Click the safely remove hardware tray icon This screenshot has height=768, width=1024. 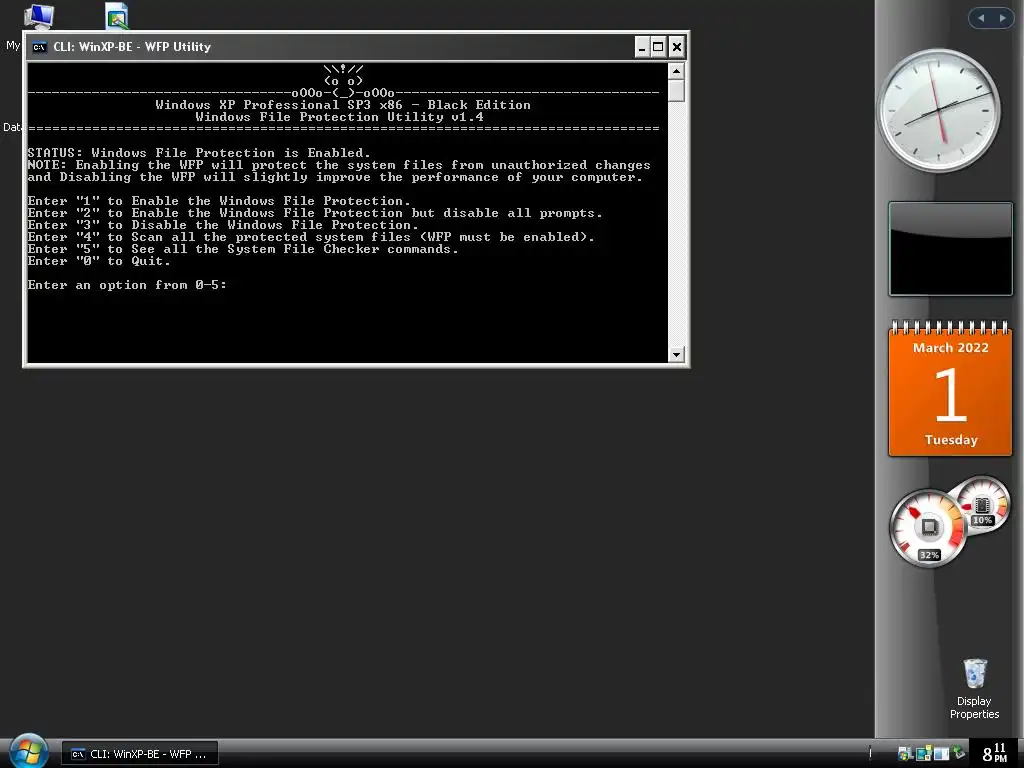coord(959,753)
